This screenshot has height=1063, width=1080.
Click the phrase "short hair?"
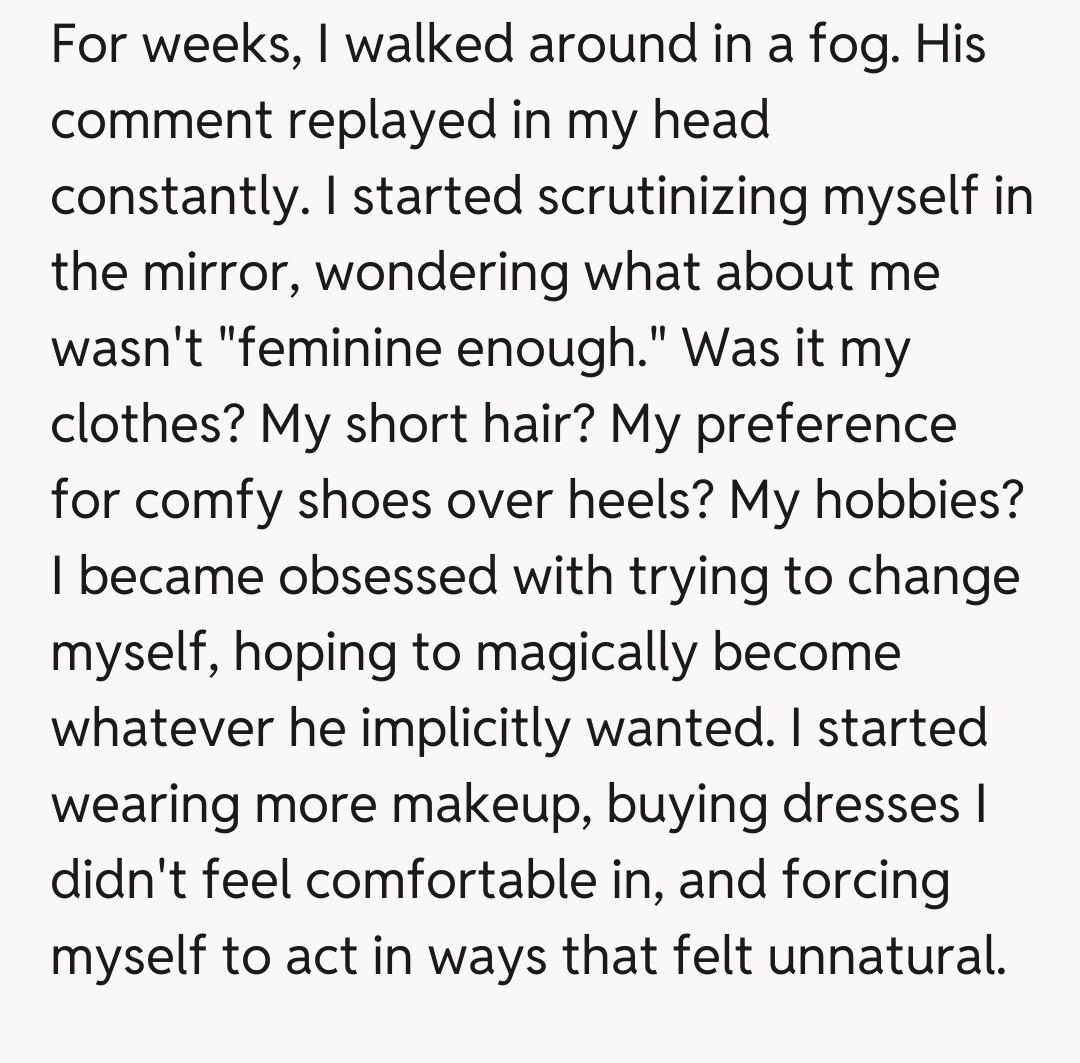point(465,426)
